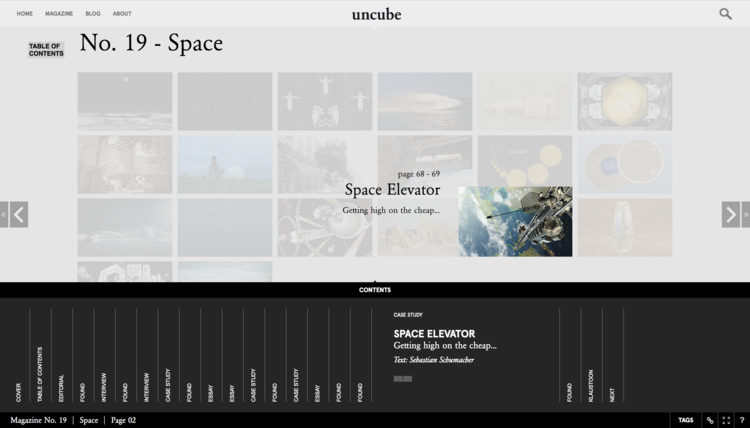The width and height of the screenshot is (750, 428).
Task: Collapse the CONTENTS bar
Action: [375, 290]
